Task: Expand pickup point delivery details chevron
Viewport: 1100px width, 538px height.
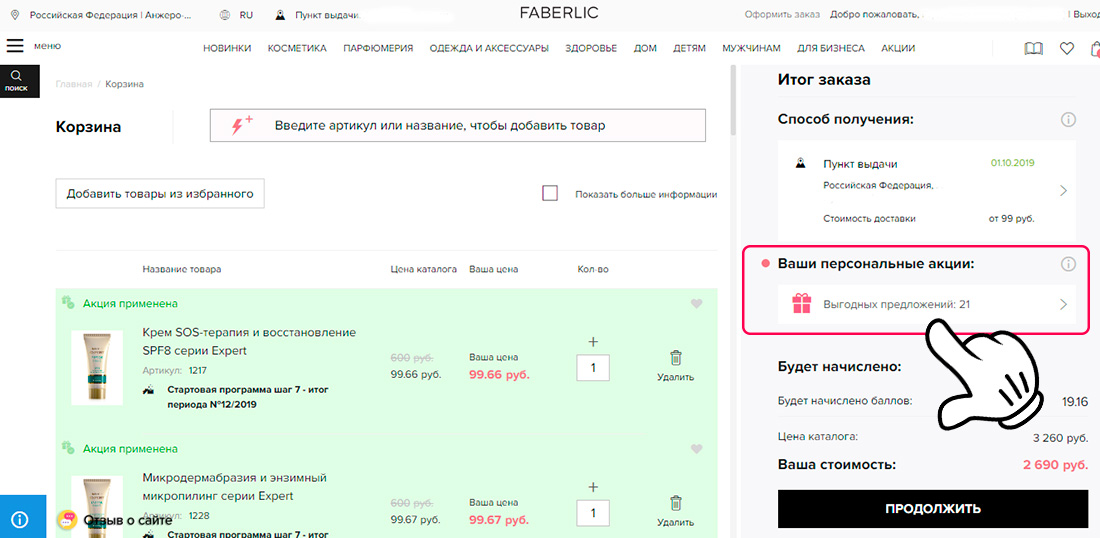Action: coord(1064,190)
